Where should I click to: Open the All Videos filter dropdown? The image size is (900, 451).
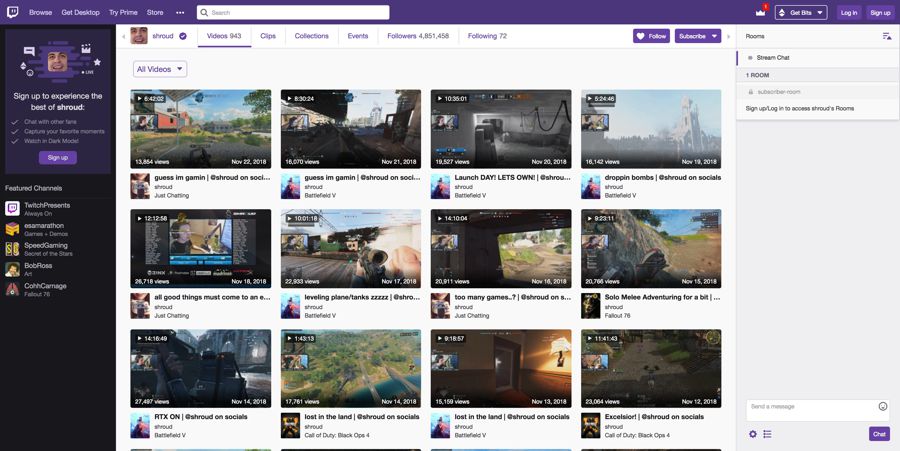[160, 69]
